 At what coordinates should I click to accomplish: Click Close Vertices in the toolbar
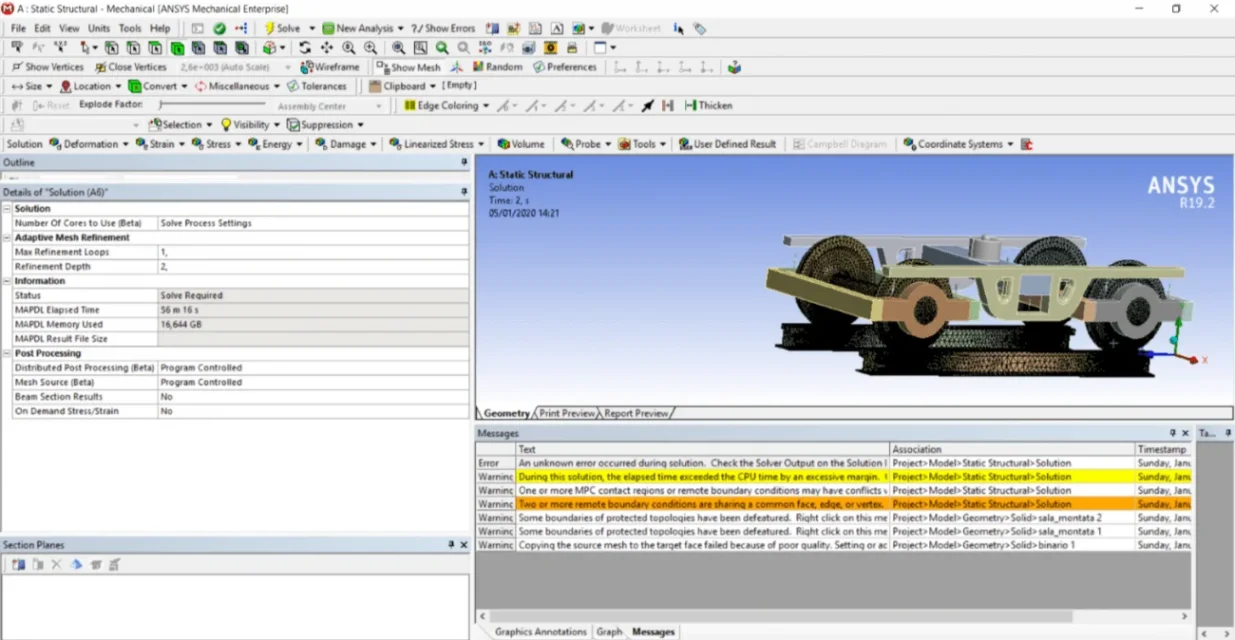pos(130,67)
